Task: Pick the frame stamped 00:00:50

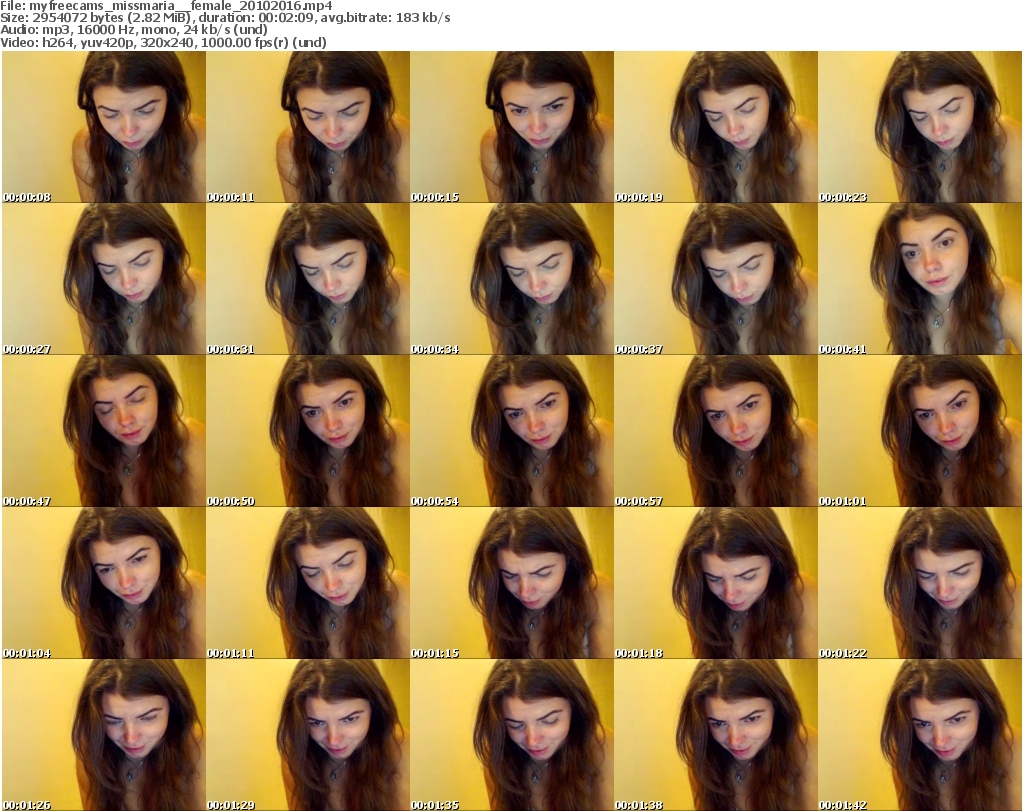Action: pos(308,431)
